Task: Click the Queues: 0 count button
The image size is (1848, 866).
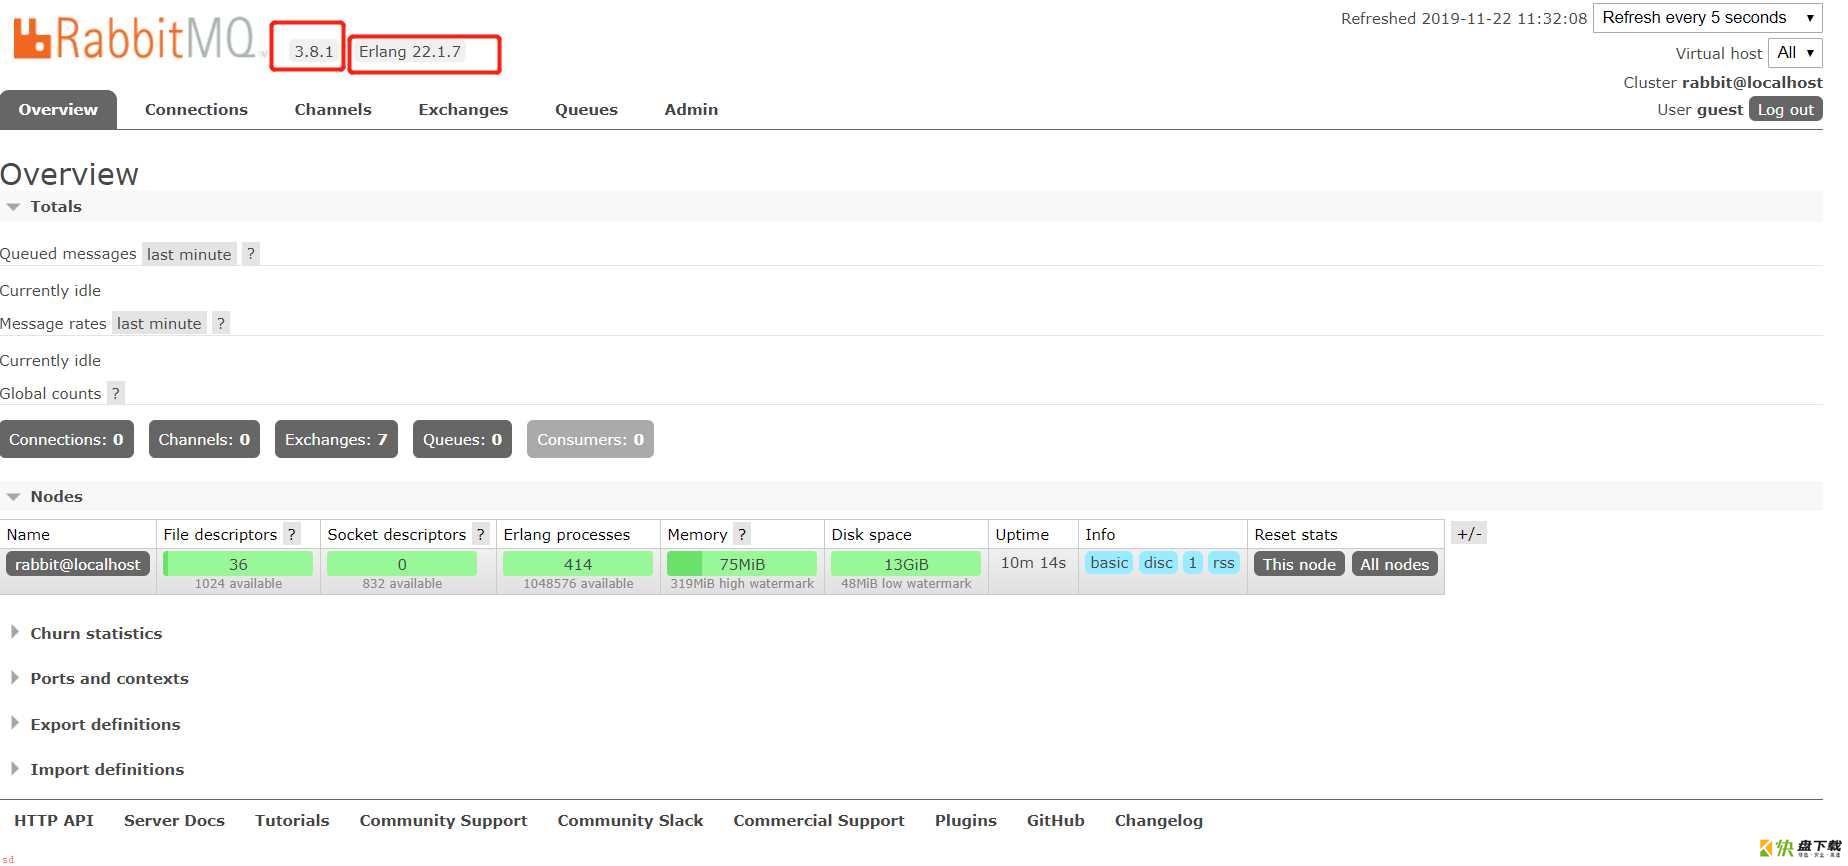Action: [x=462, y=439]
